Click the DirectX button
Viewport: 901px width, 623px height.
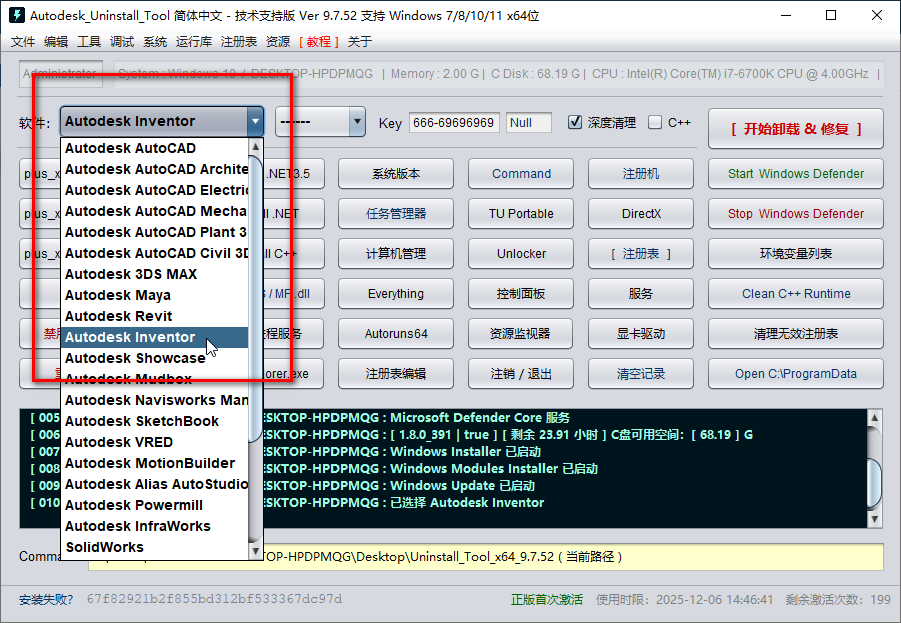(x=641, y=214)
